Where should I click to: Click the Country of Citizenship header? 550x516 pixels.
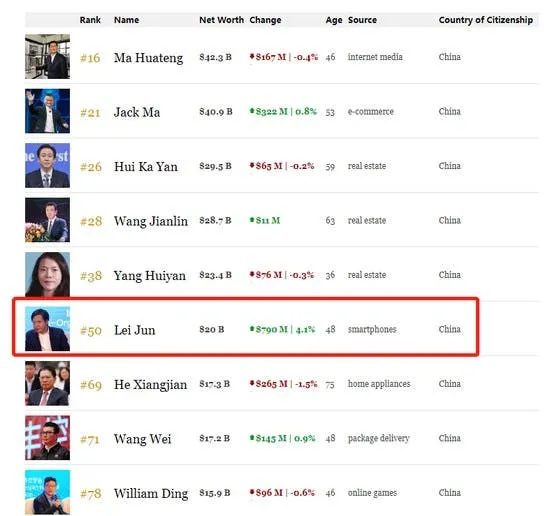click(x=486, y=20)
